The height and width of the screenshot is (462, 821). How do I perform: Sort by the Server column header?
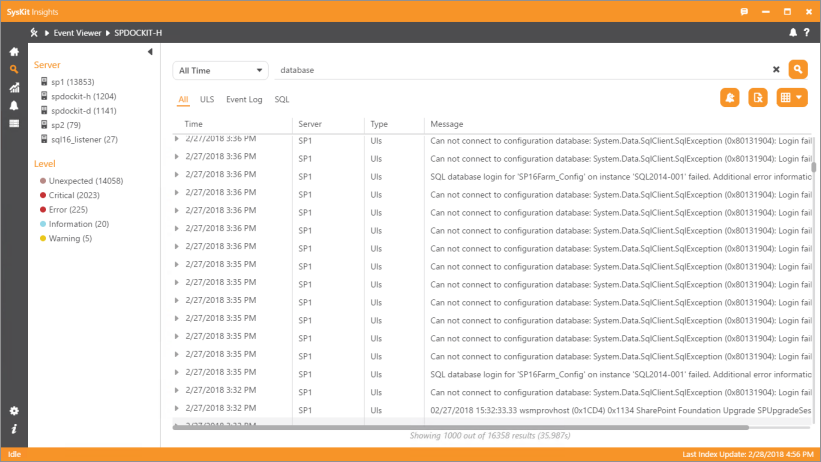pos(310,124)
